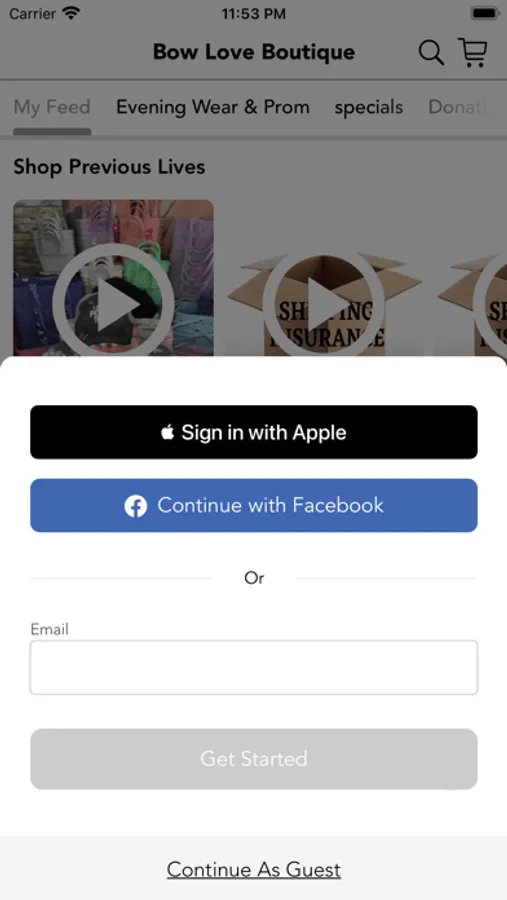Open the Evening Wear & Prom tab

click(x=213, y=107)
